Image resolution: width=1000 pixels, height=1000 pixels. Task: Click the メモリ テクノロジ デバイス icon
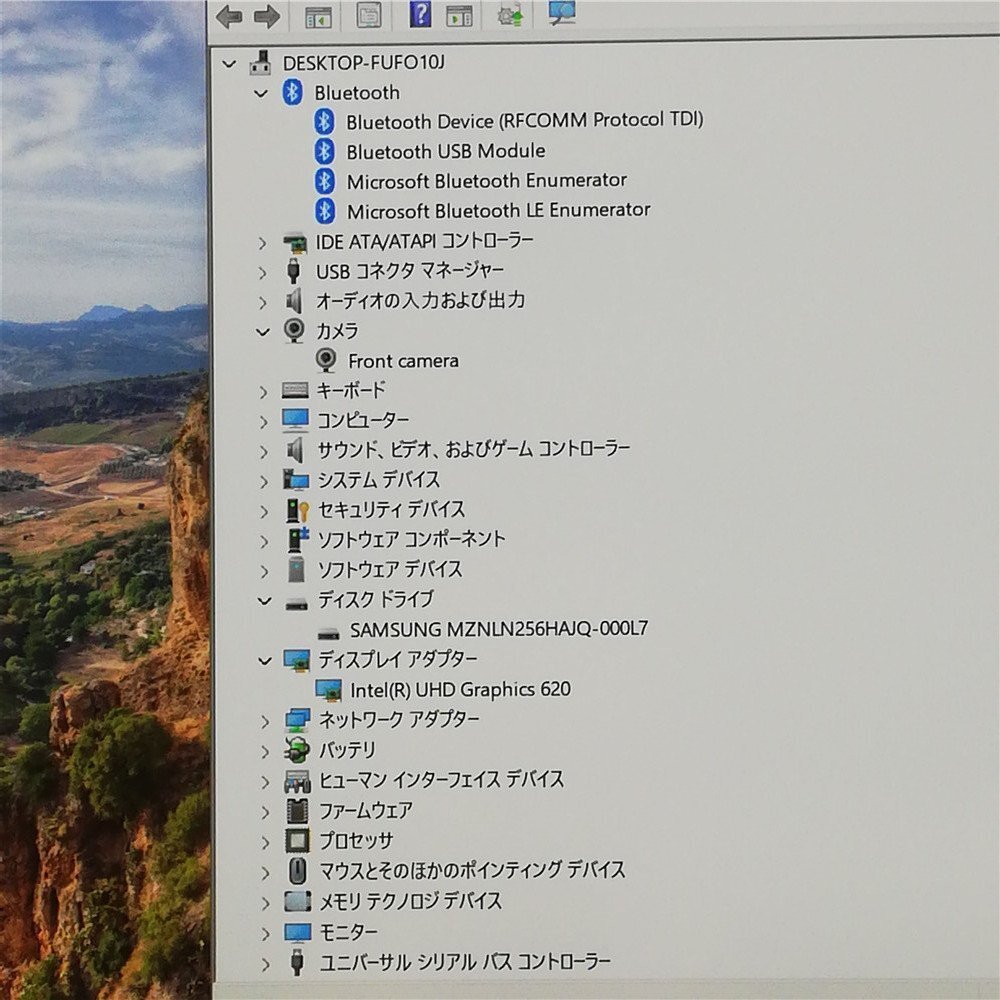pyautogui.click(x=298, y=901)
